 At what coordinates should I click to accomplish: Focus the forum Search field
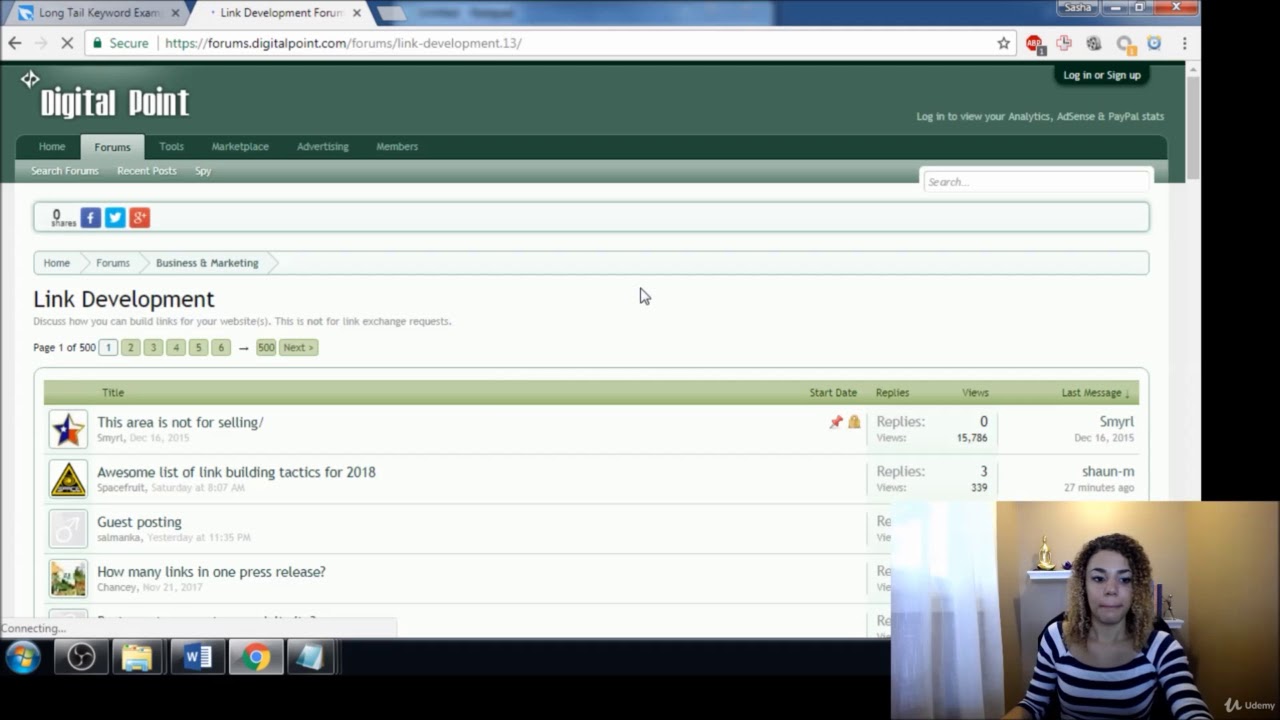click(1036, 181)
